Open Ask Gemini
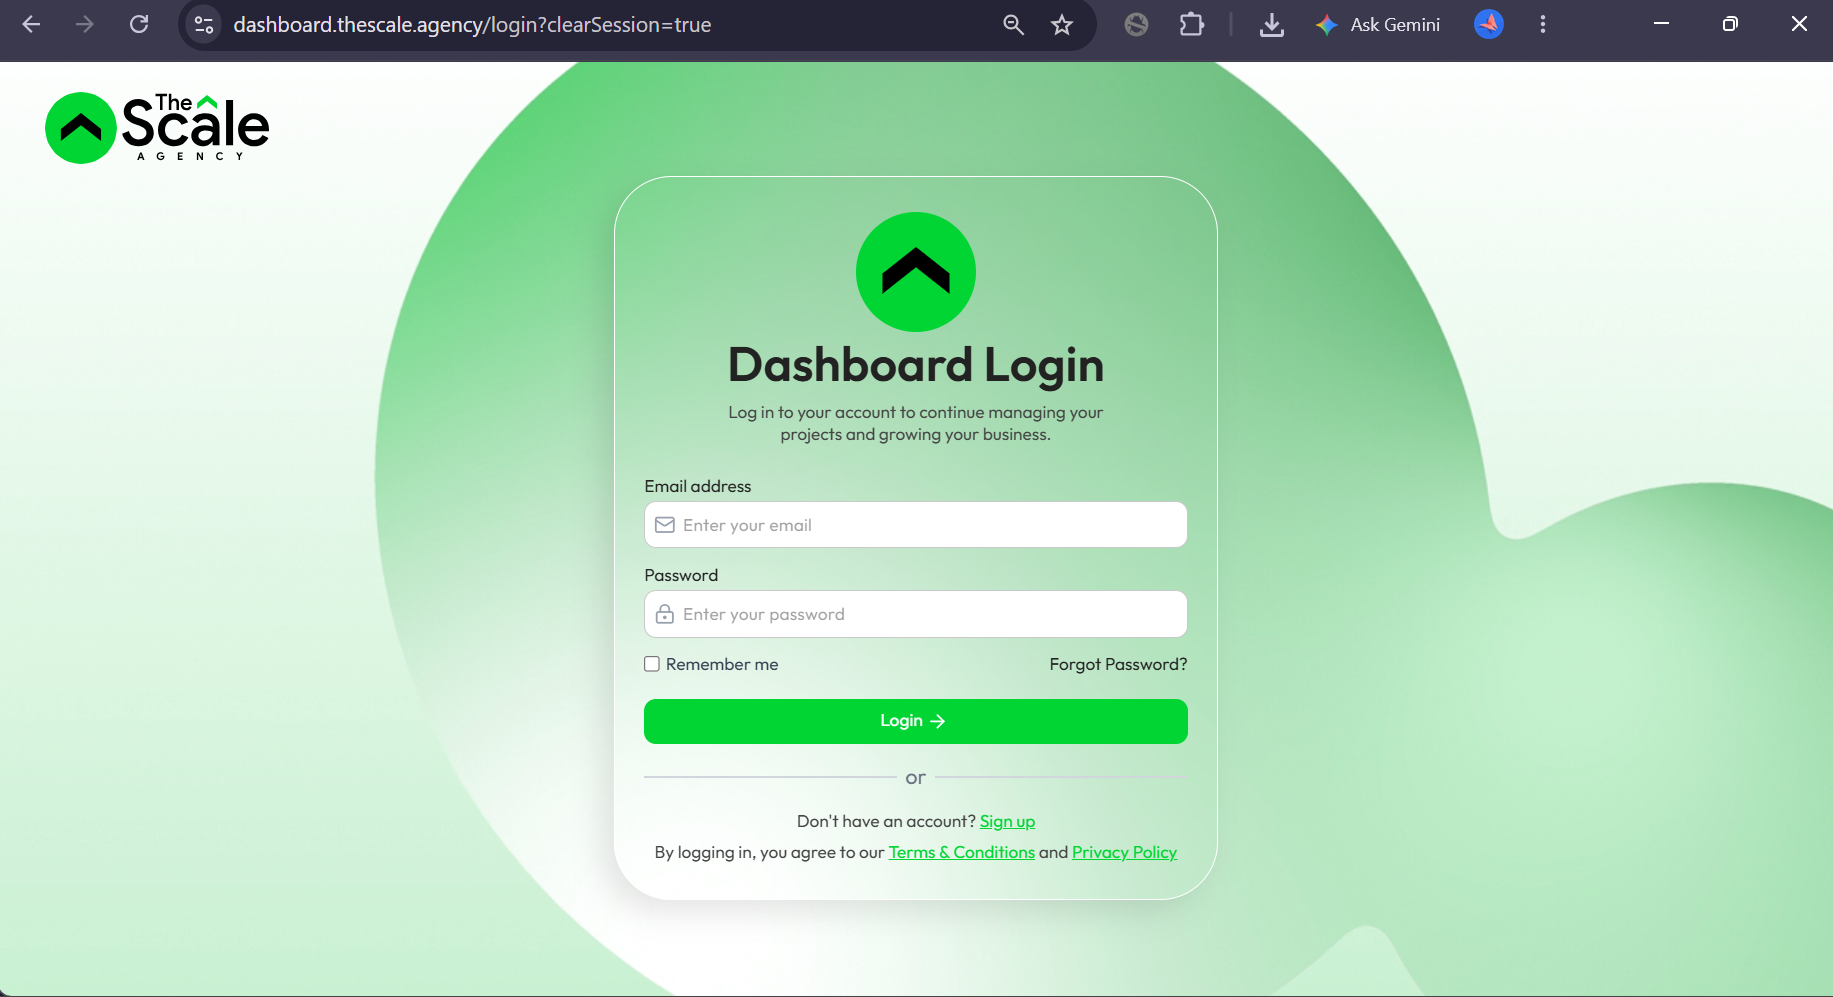Viewport: 1833px width, 997px height. coord(1378,25)
